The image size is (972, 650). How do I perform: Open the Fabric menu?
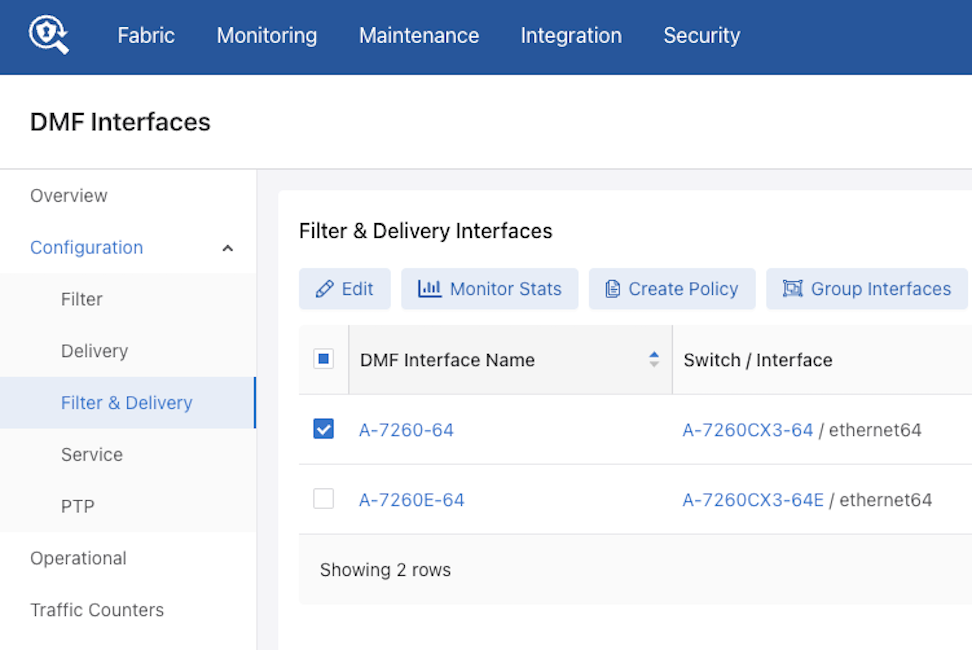pyautogui.click(x=146, y=36)
